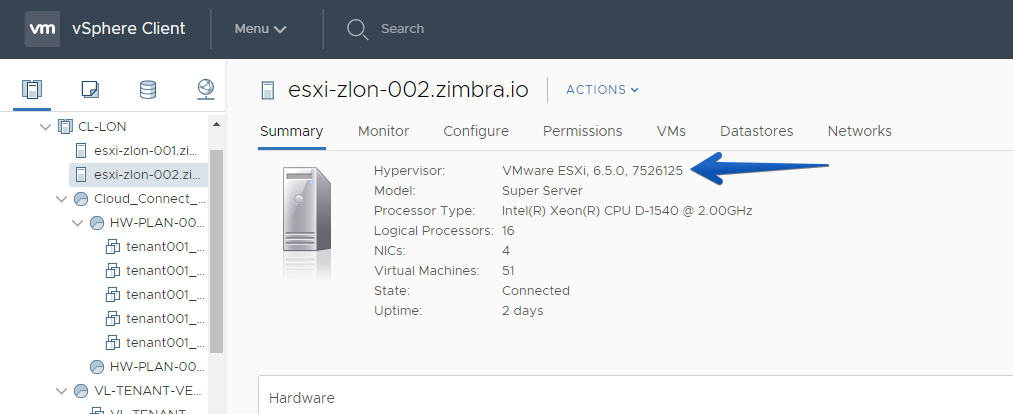This screenshot has height=414, width=1013.
Task: Click the Super Server model value
Action: [542, 191]
